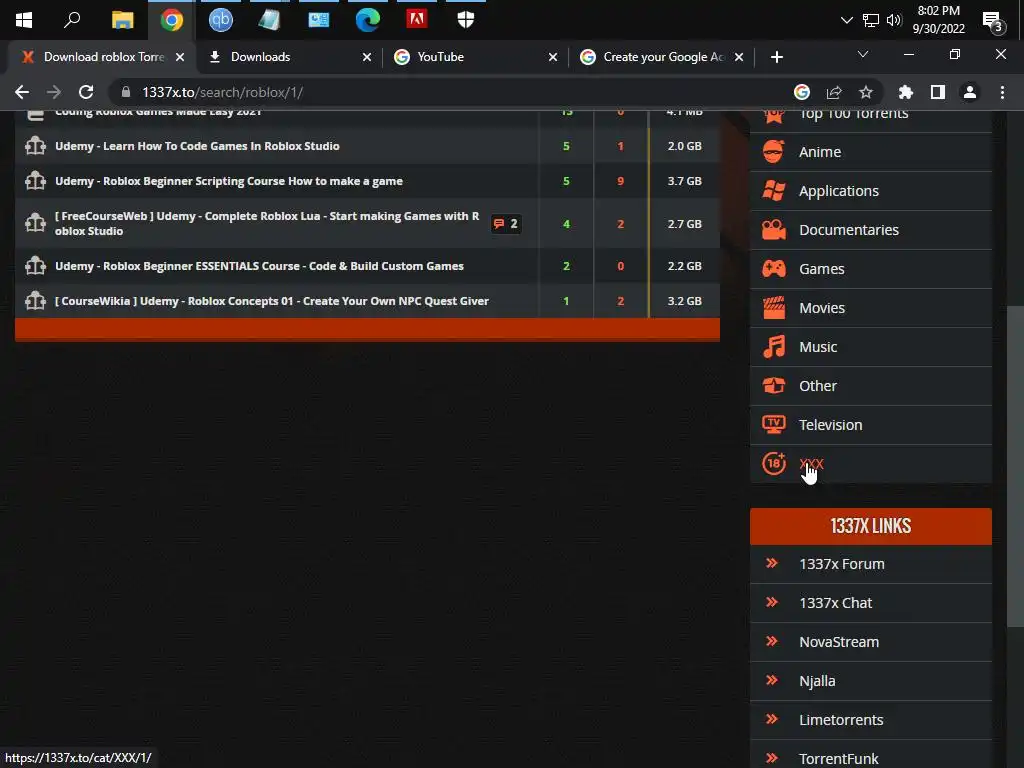
Task: Click the comments badge on FreeCourseWeb torrent
Action: (506, 224)
